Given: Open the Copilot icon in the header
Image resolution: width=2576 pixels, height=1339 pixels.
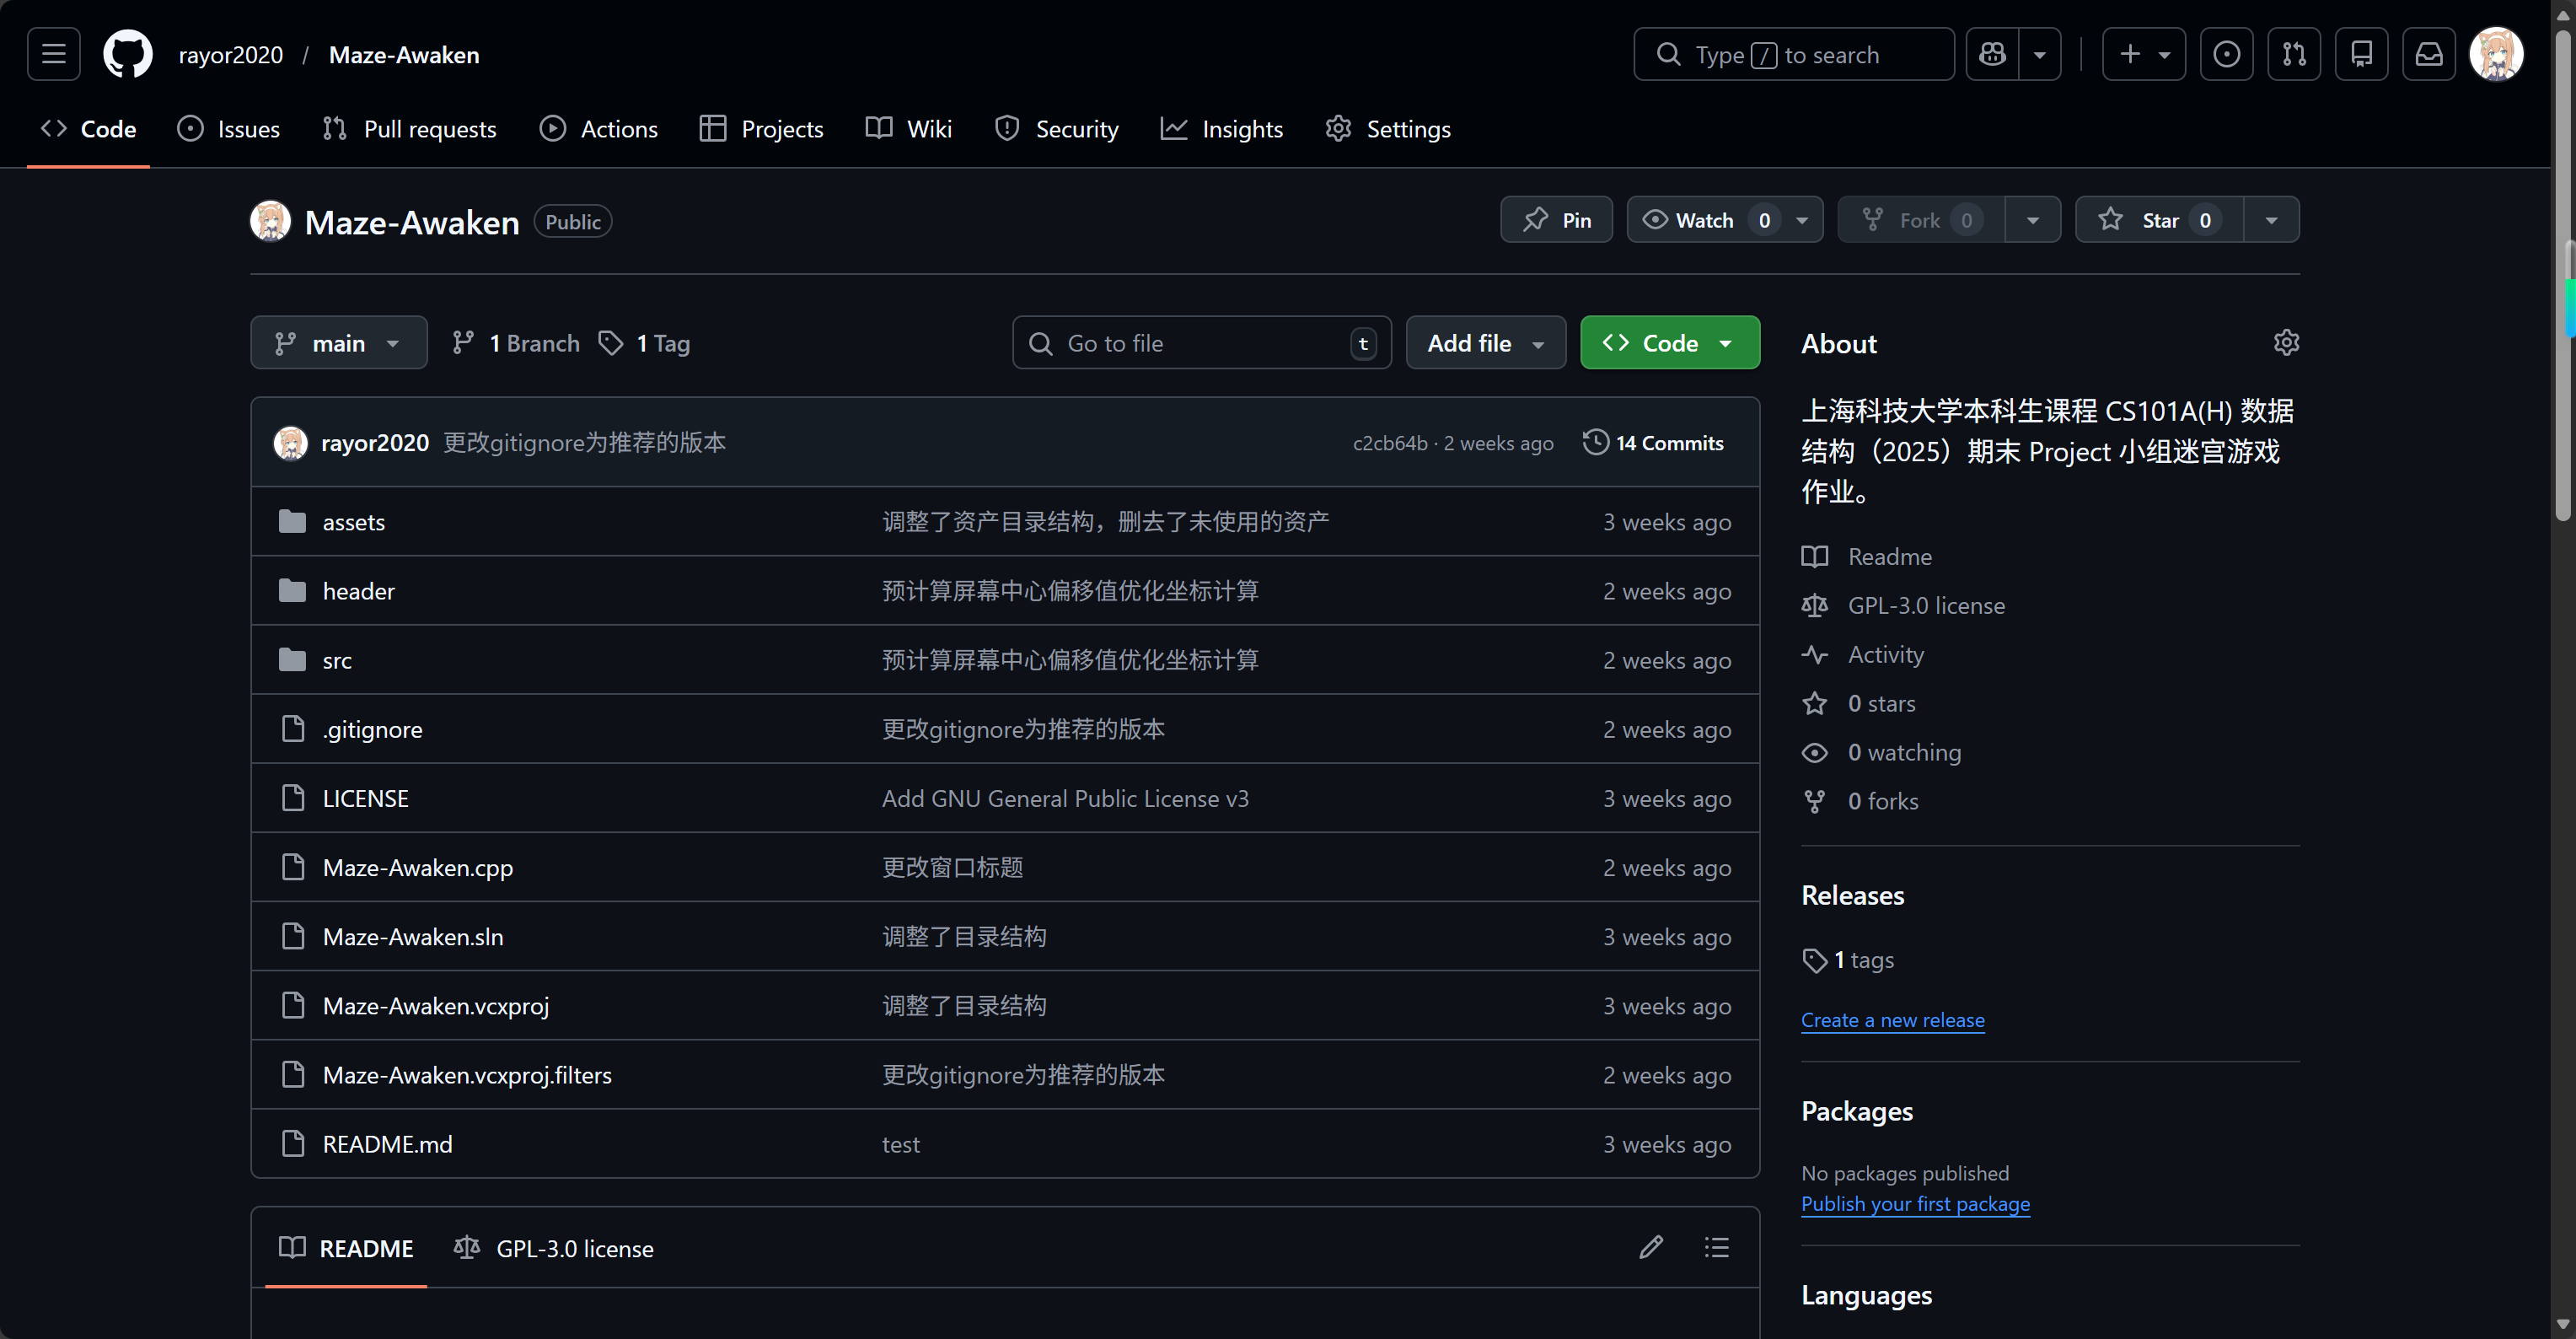Looking at the screenshot, I should 1992,54.
